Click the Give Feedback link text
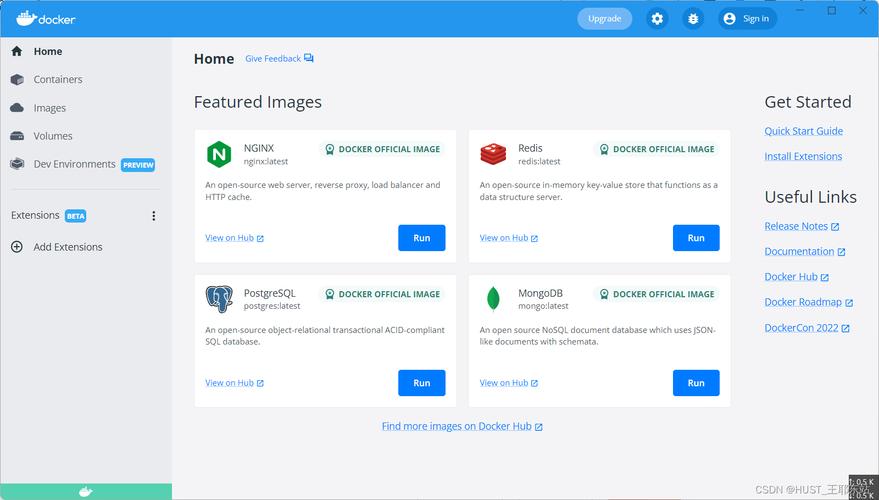The image size is (879, 500). (273, 58)
